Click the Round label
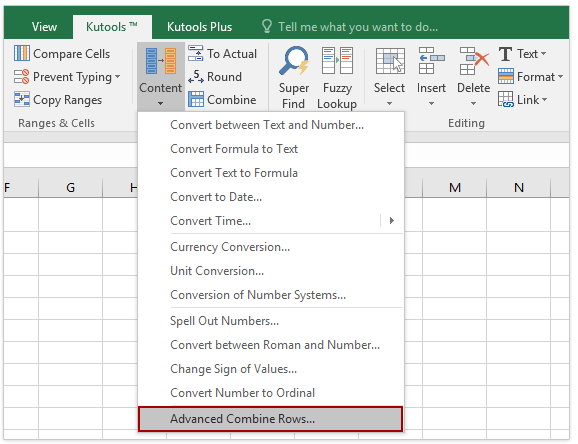578x444 pixels. (224, 77)
